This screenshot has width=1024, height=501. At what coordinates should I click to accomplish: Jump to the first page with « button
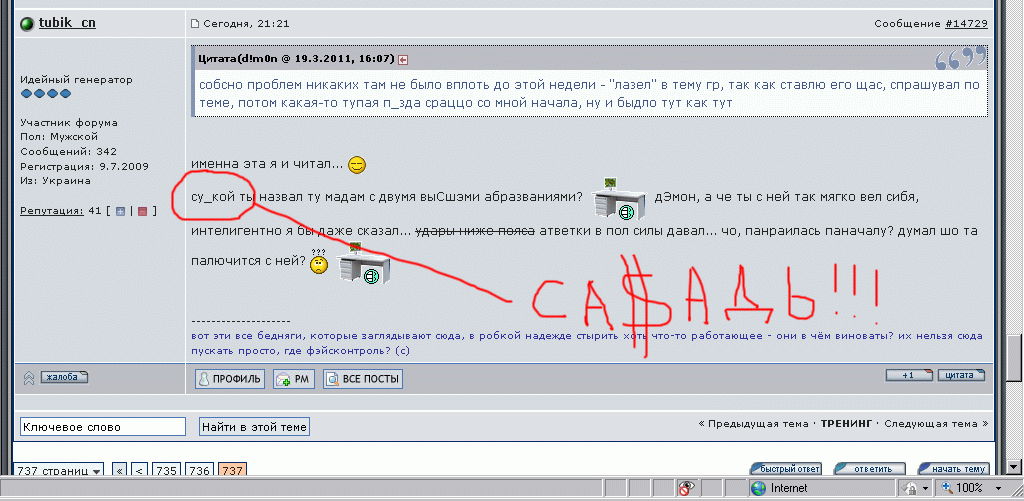(x=120, y=470)
